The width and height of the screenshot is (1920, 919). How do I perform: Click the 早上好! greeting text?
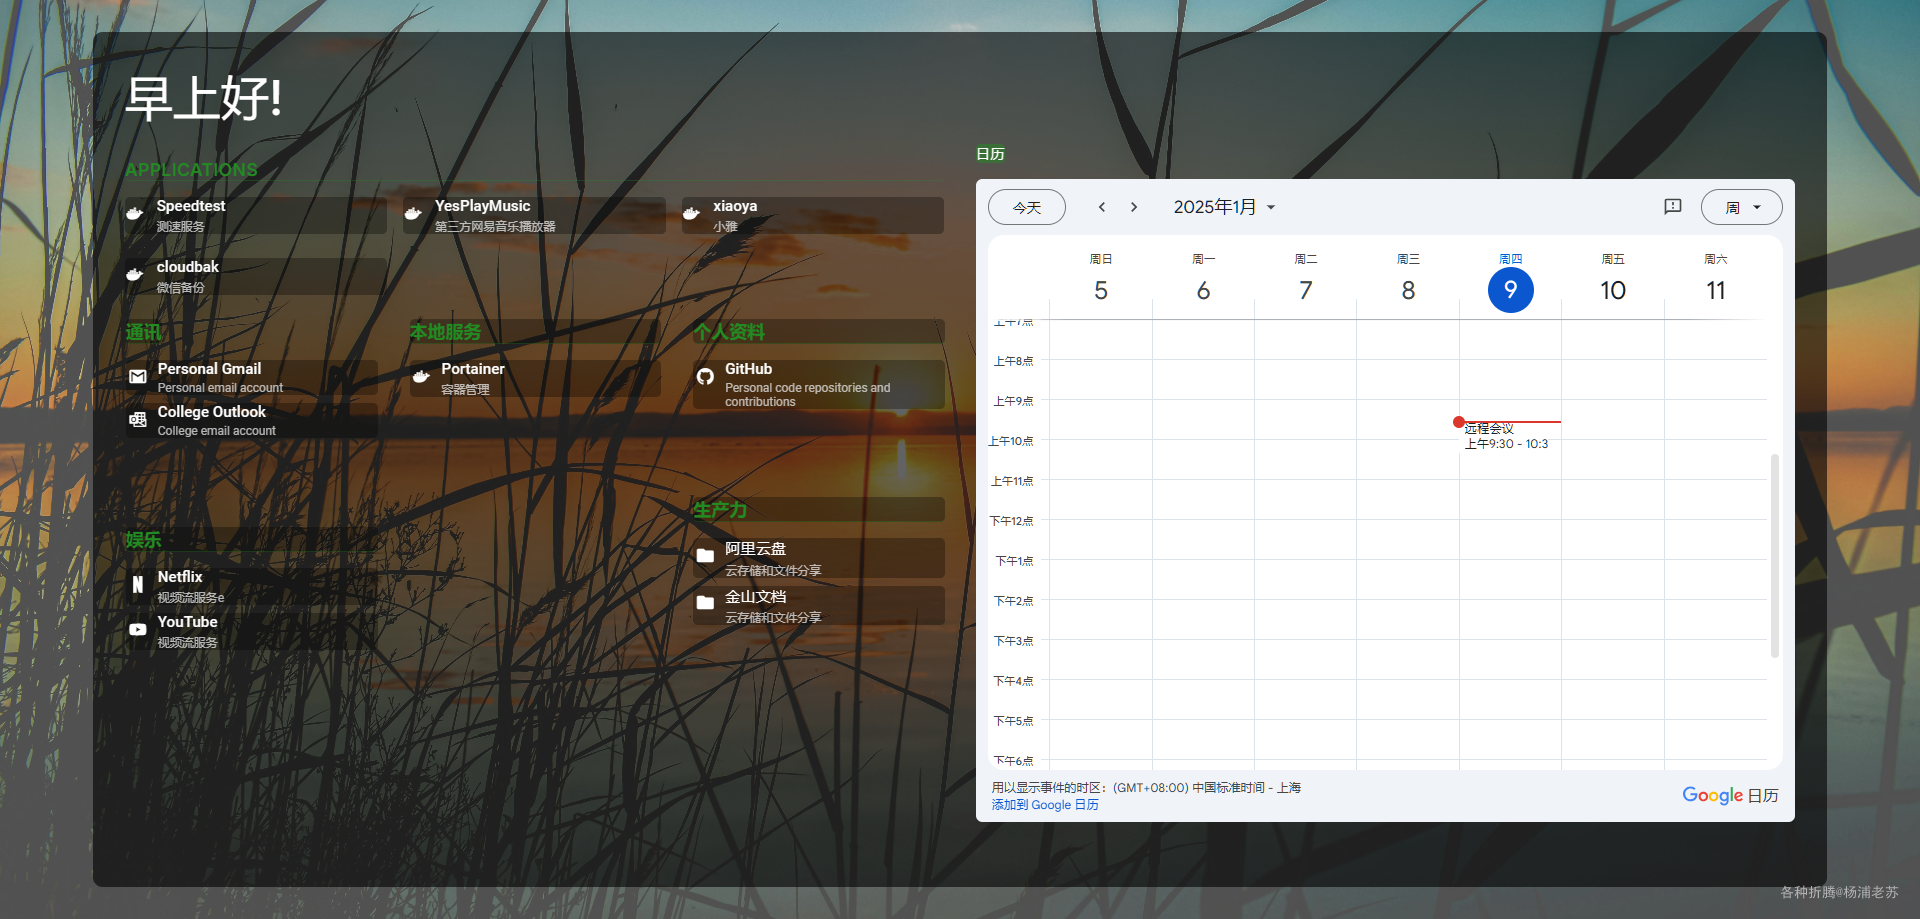(203, 98)
